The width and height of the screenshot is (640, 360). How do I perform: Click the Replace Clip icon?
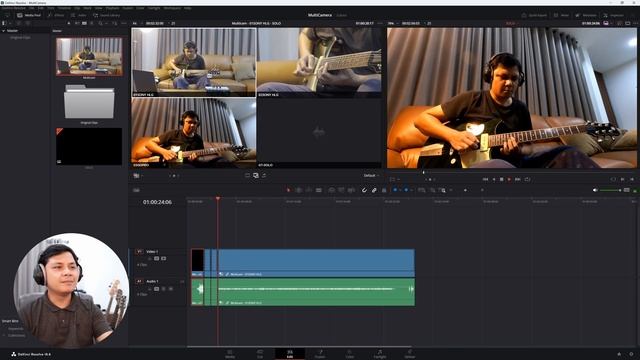click(x=351, y=190)
